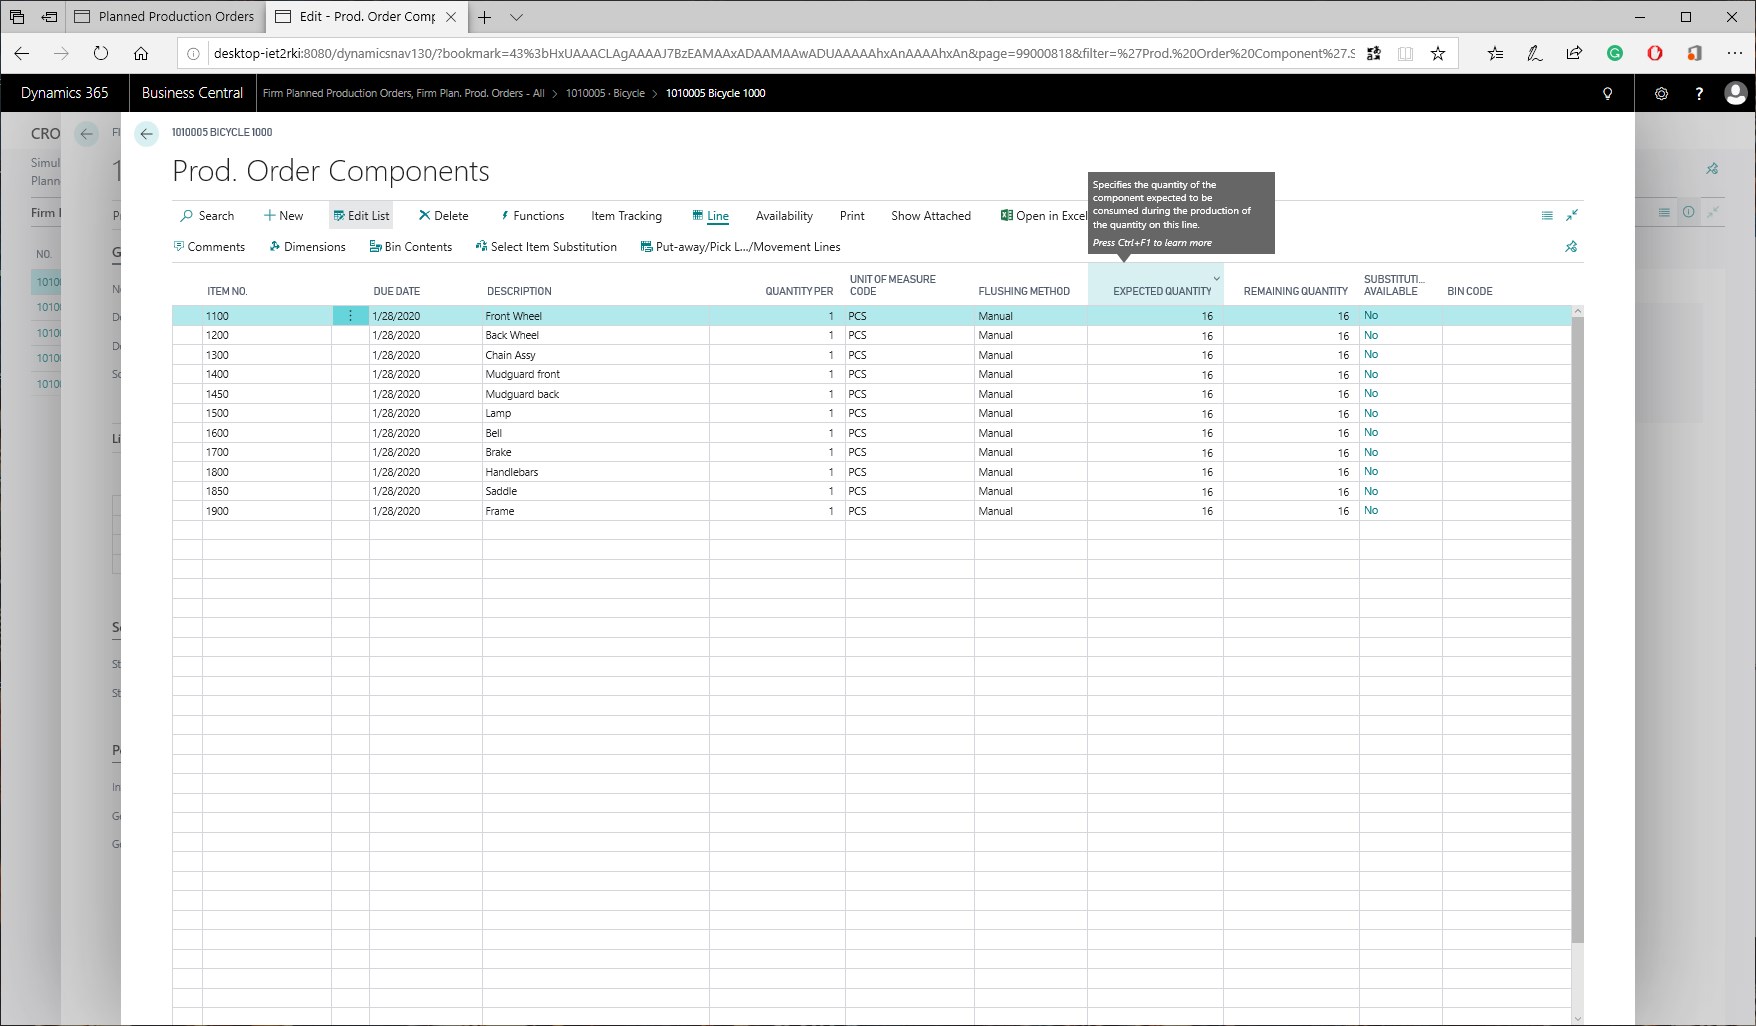Open the user account avatar
Screen dimensions: 1756x1026
click(x=1736, y=93)
